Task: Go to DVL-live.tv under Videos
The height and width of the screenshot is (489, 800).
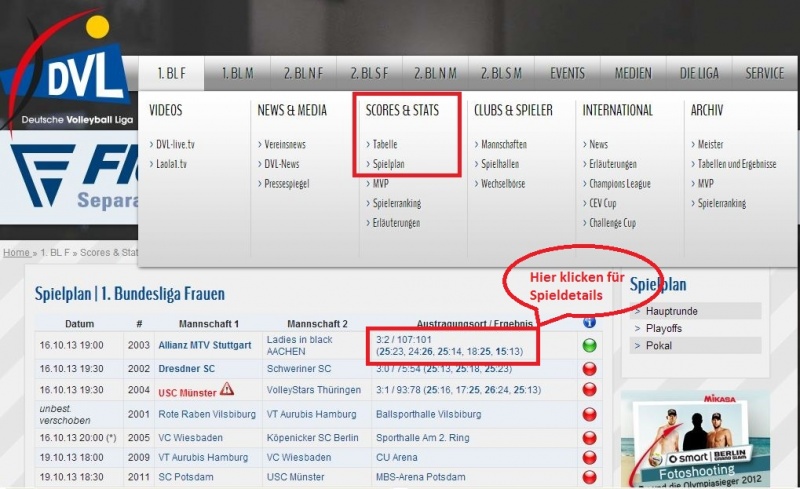Action: point(175,144)
